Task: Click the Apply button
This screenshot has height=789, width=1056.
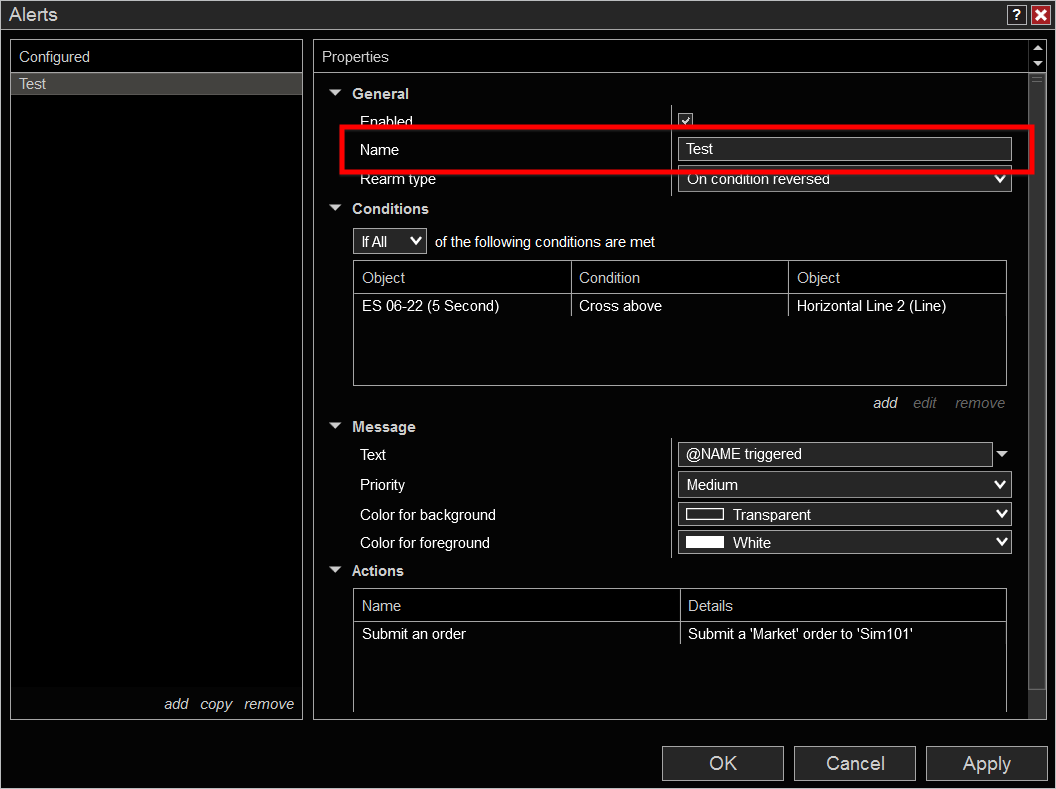Action: pyautogui.click(x=987, y=763)
